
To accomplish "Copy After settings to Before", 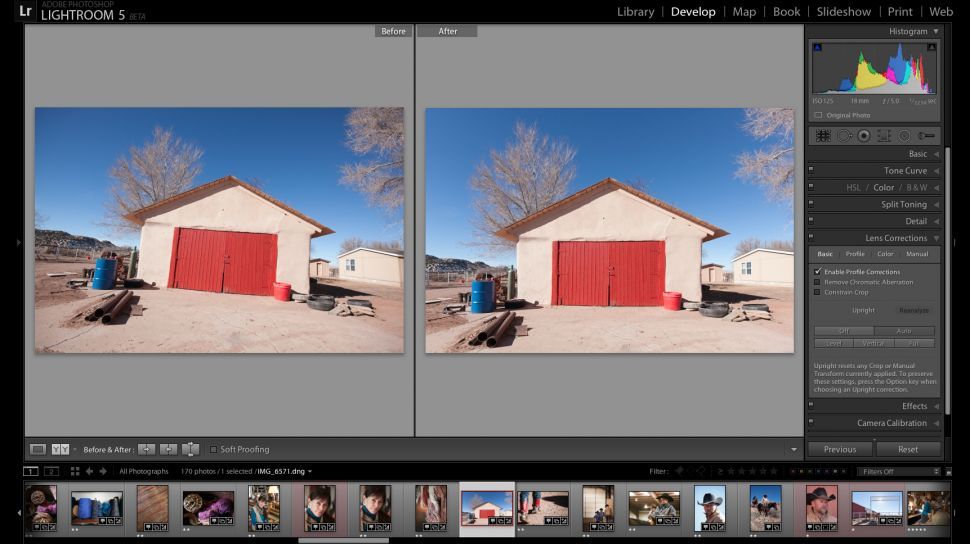I will pos(168,449).
